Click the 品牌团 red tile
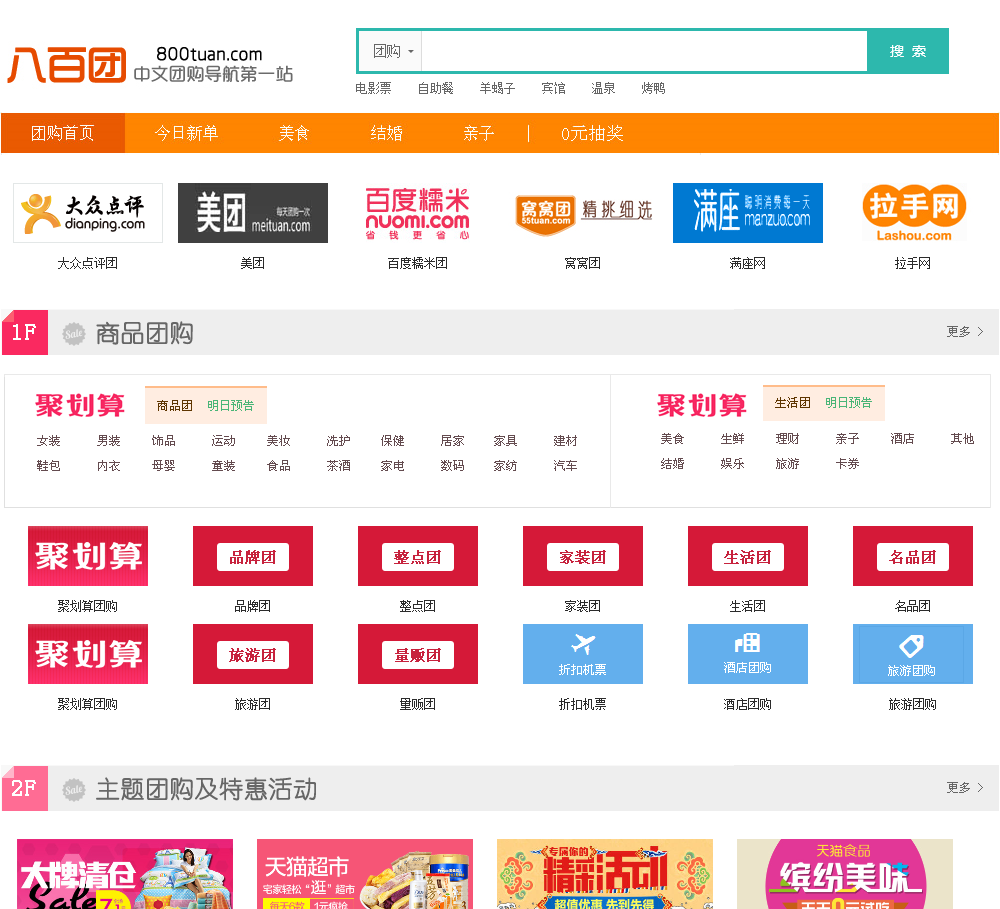This screenshot has height=909, width=1000. [253, 556]
